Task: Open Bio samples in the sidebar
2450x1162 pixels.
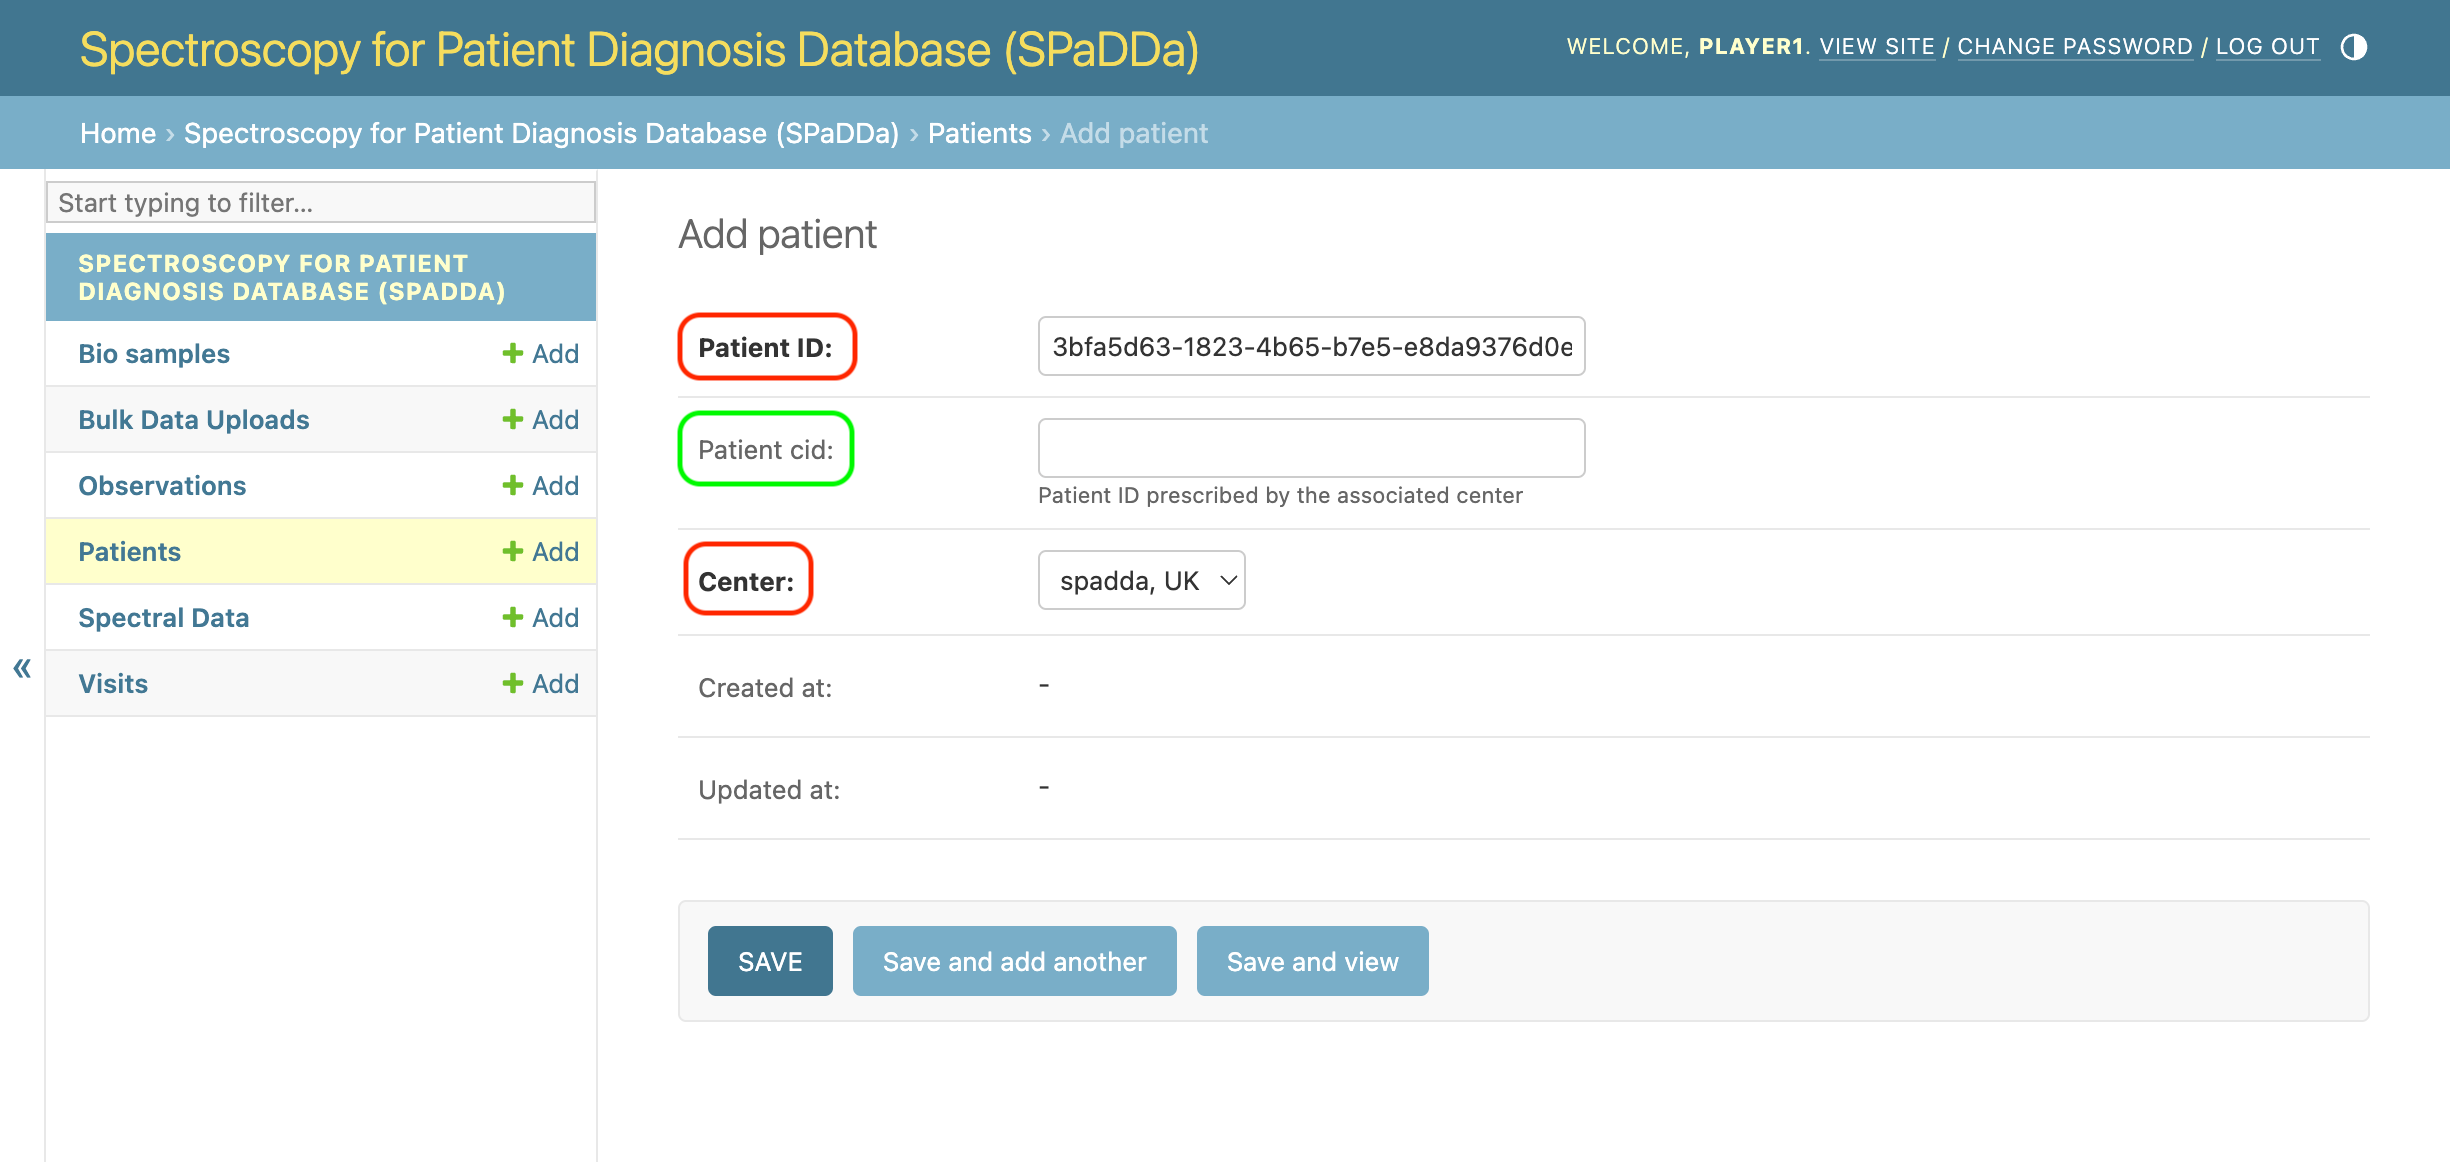Action: [154, 353]
